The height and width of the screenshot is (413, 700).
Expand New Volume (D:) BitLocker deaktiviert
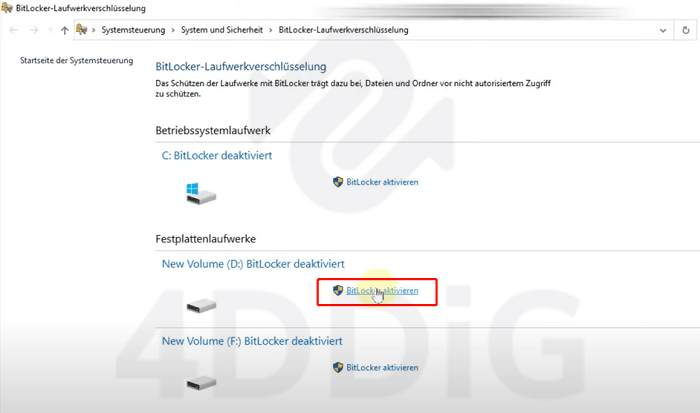253,264
